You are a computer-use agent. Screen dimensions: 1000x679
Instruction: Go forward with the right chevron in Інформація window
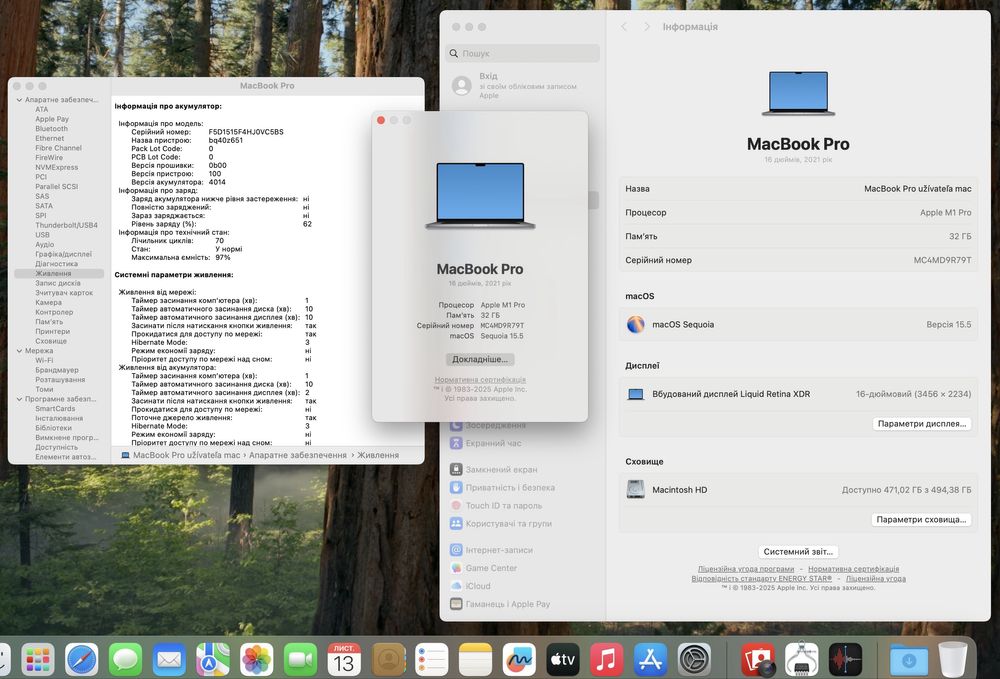(x=647, y=27)
